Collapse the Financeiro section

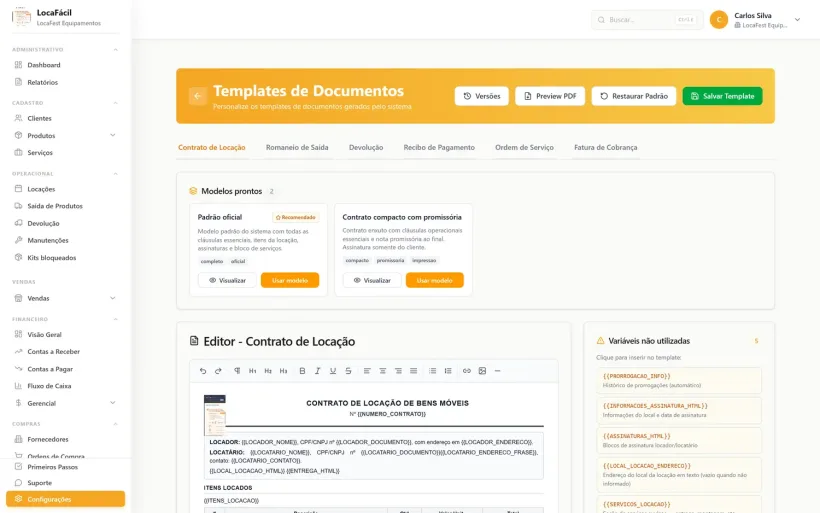[116, 319]
